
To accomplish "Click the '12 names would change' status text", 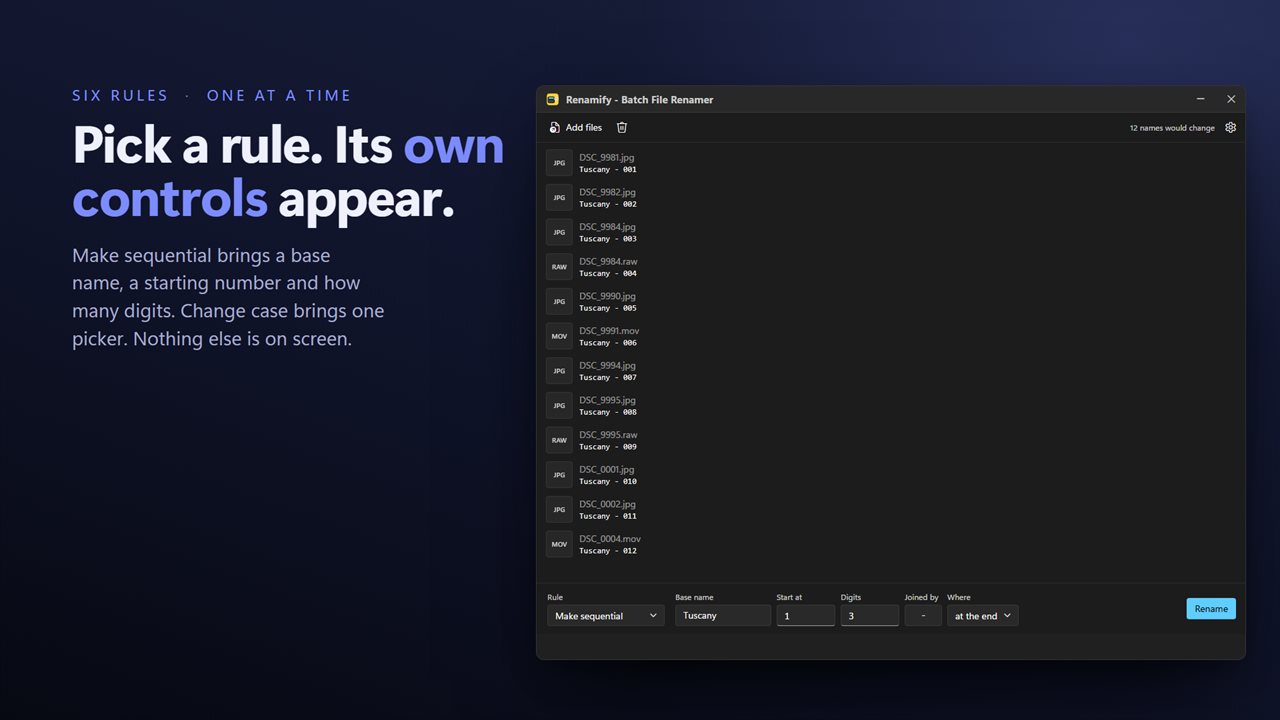I will point(1172,128).
